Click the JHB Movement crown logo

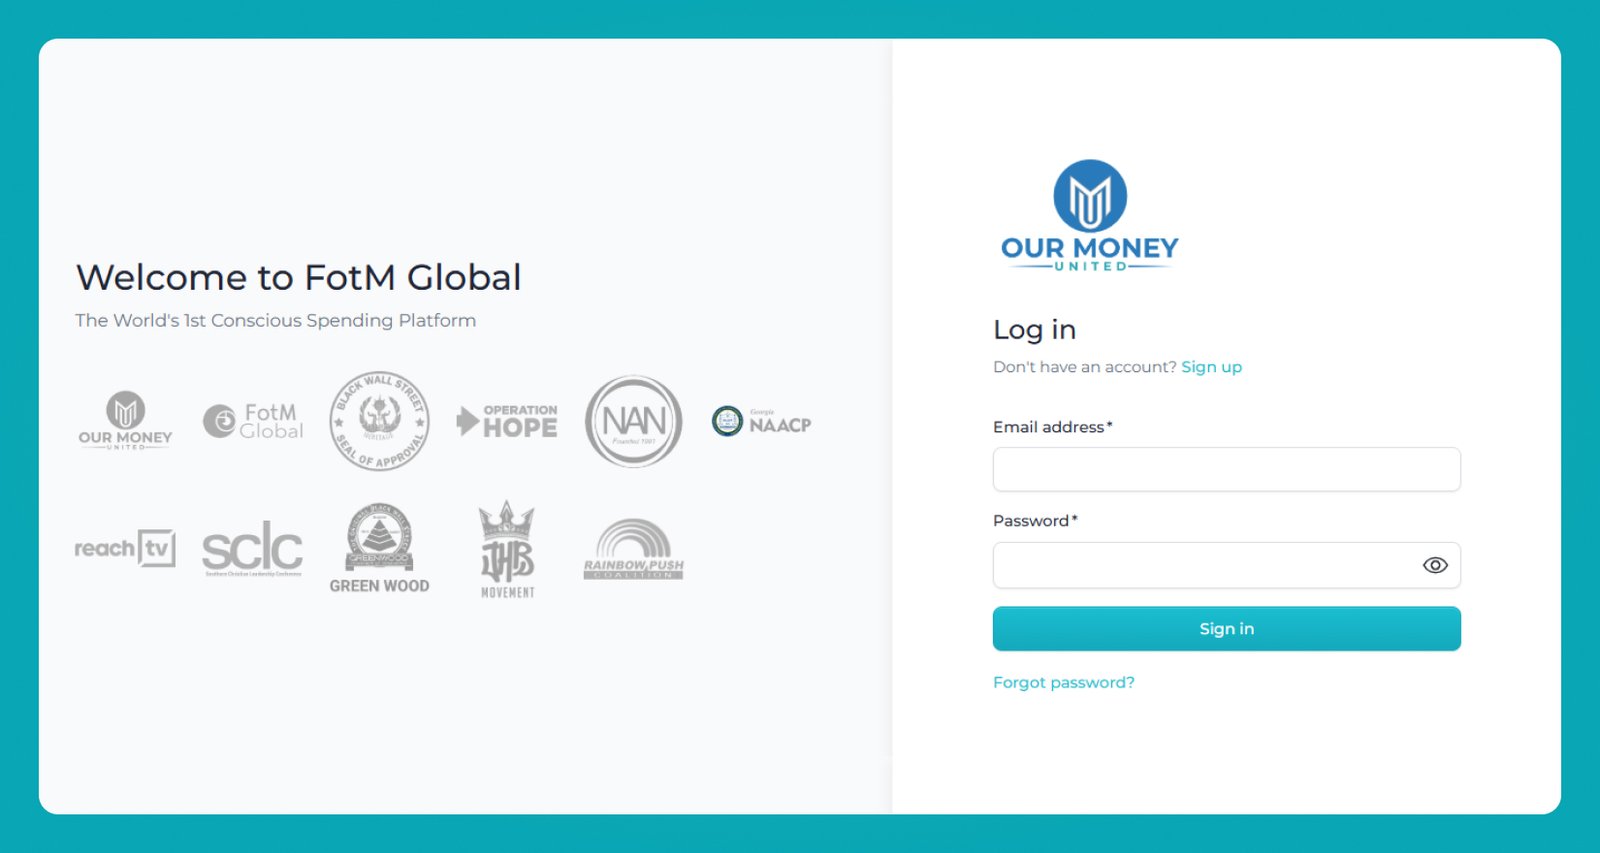(x=507, y=549)
